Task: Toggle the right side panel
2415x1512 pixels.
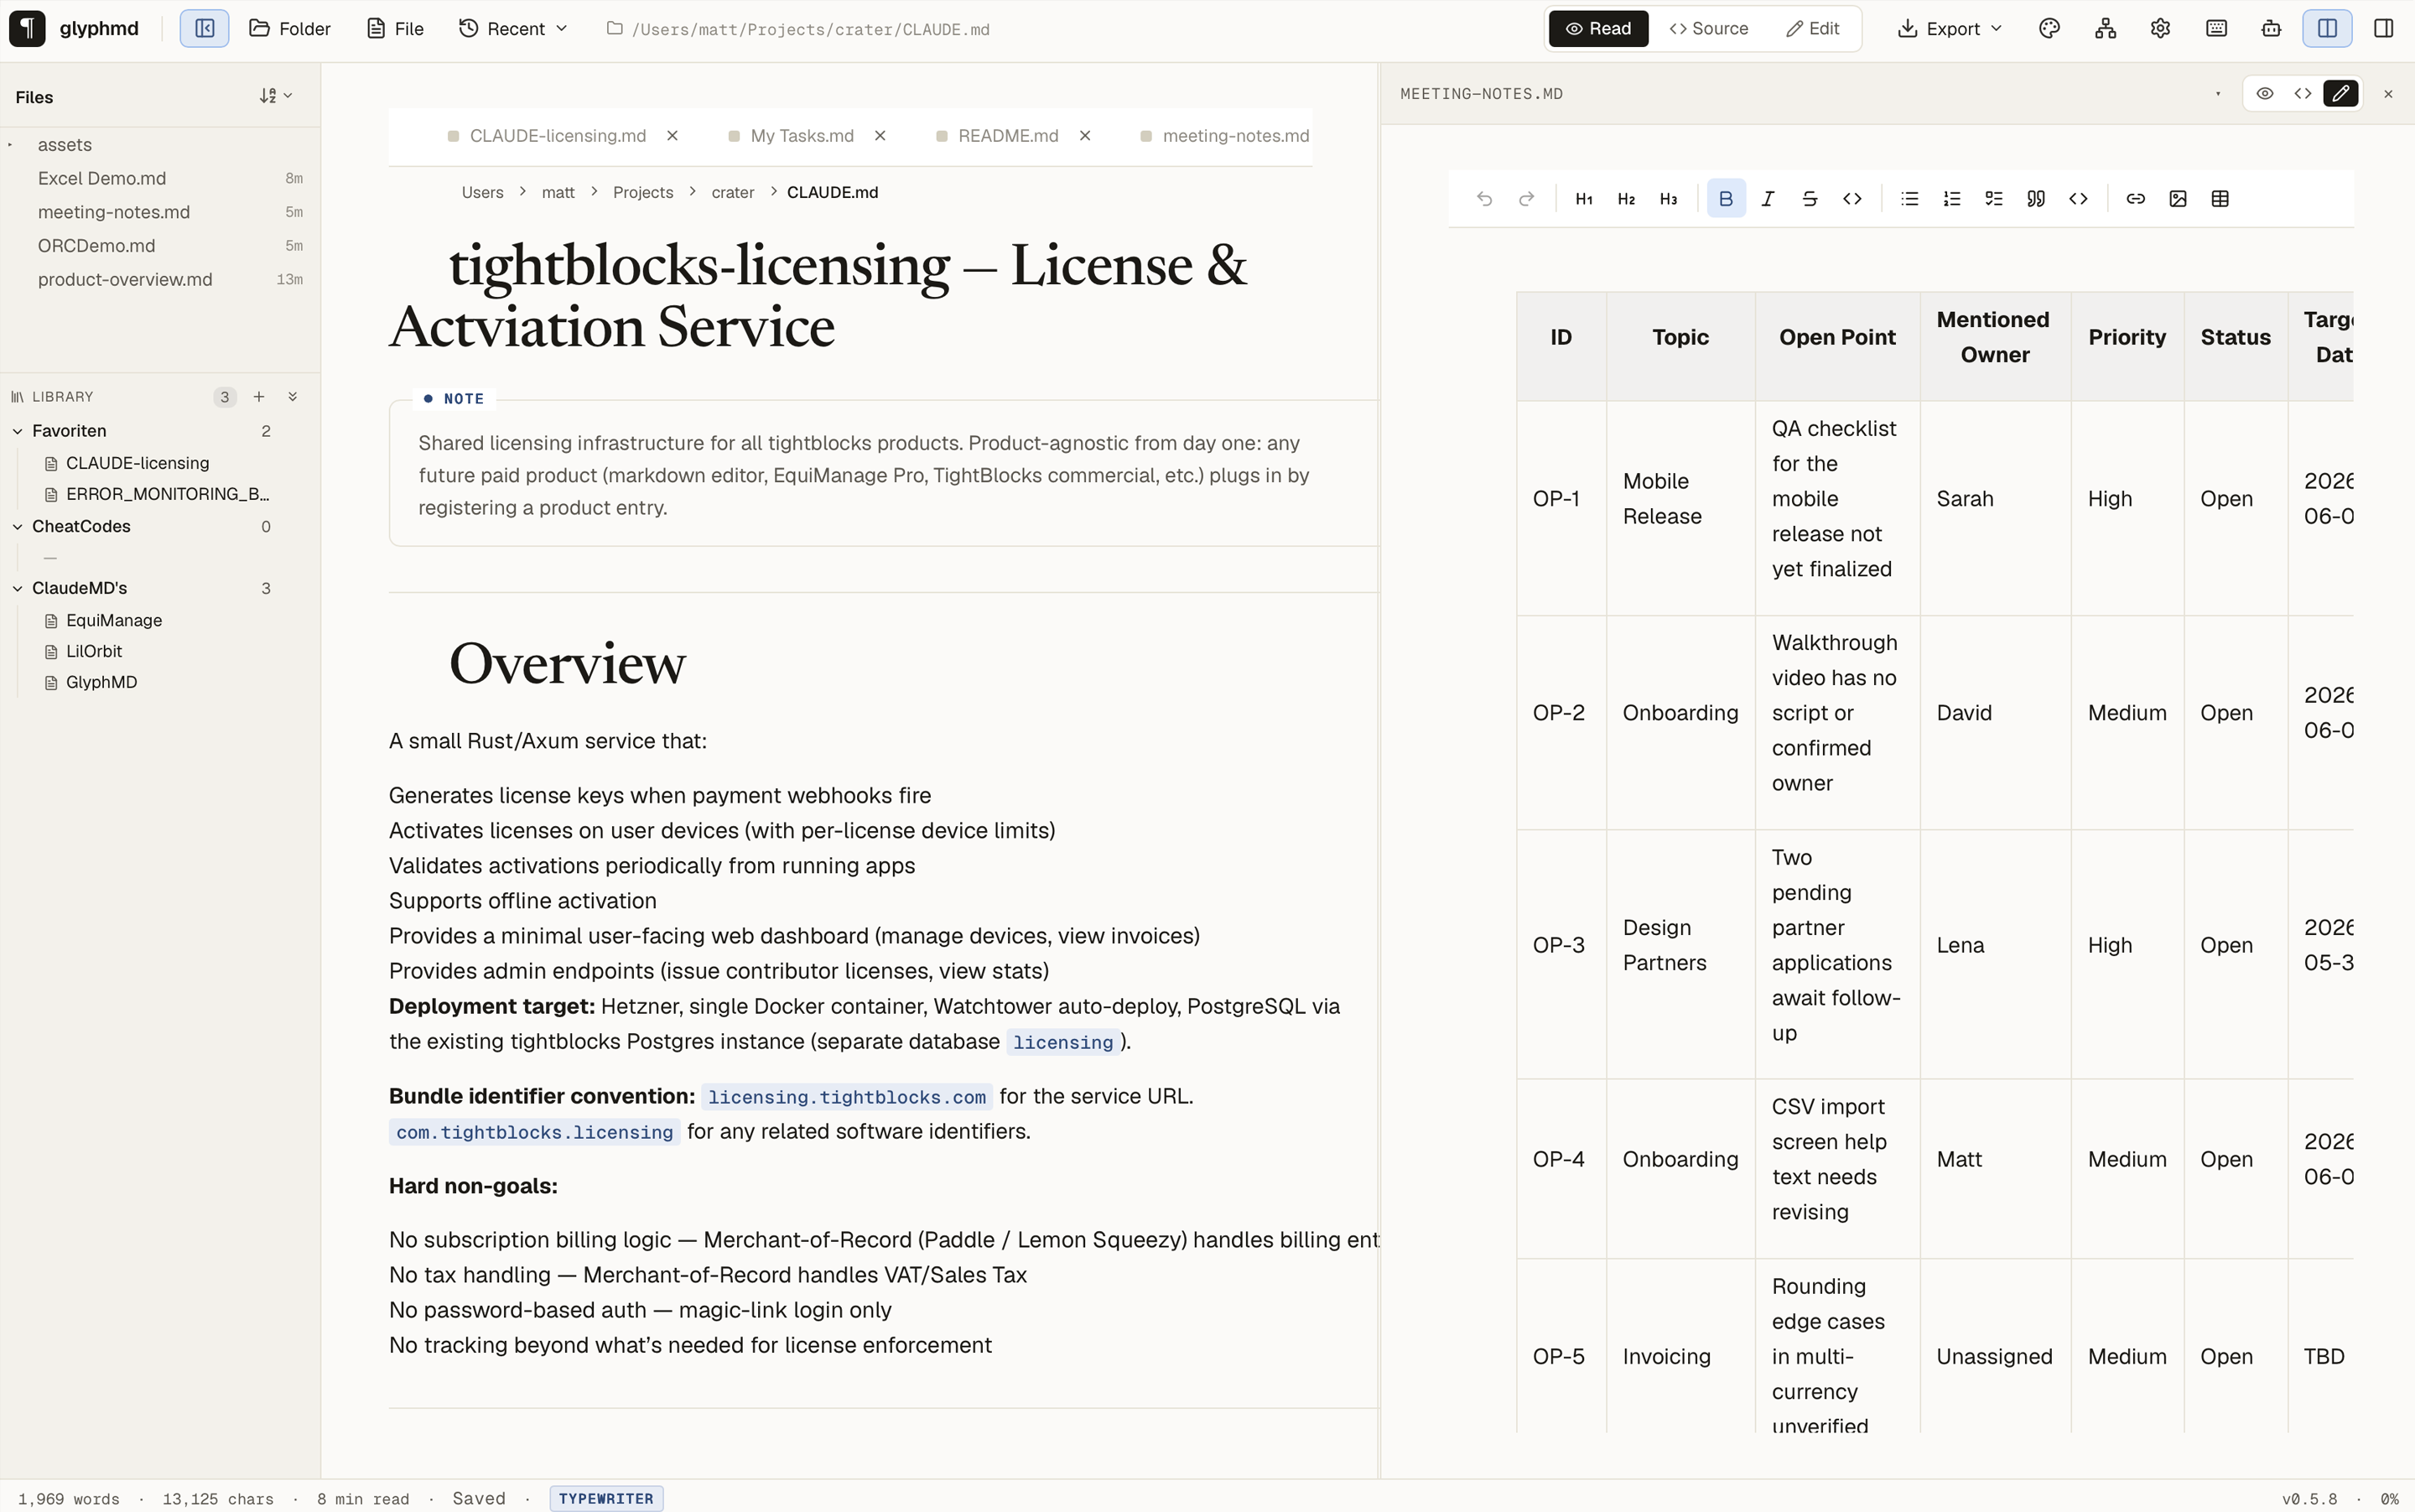Action: coord(2384,29)
